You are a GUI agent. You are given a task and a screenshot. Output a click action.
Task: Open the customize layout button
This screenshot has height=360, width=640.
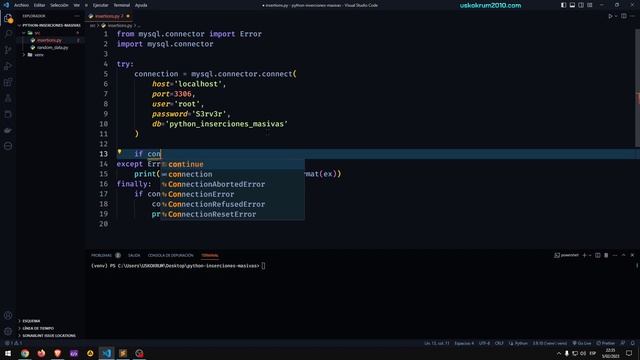coord(590,5)
